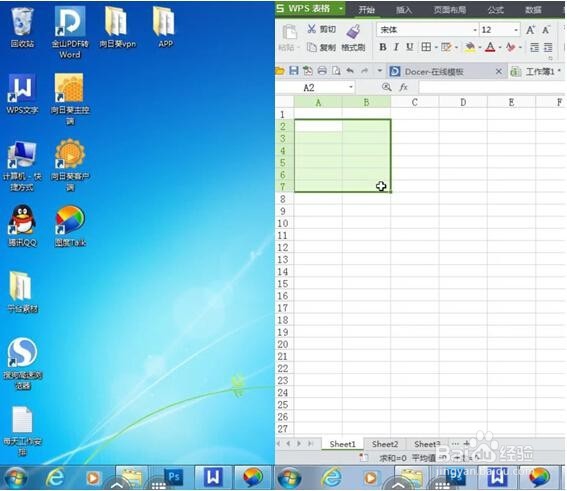
Task: Click the draw border pencil icon
Action: point(446,47)
